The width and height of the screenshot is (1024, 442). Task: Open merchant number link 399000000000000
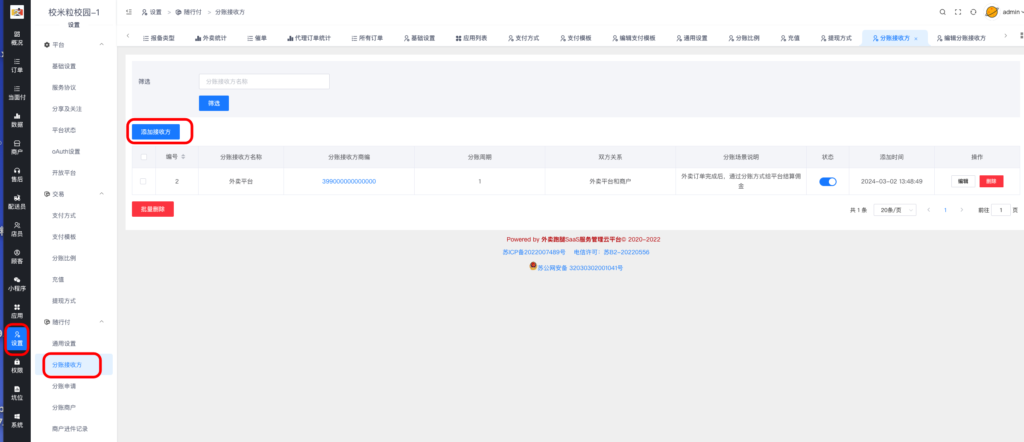[x=349, y=182]
